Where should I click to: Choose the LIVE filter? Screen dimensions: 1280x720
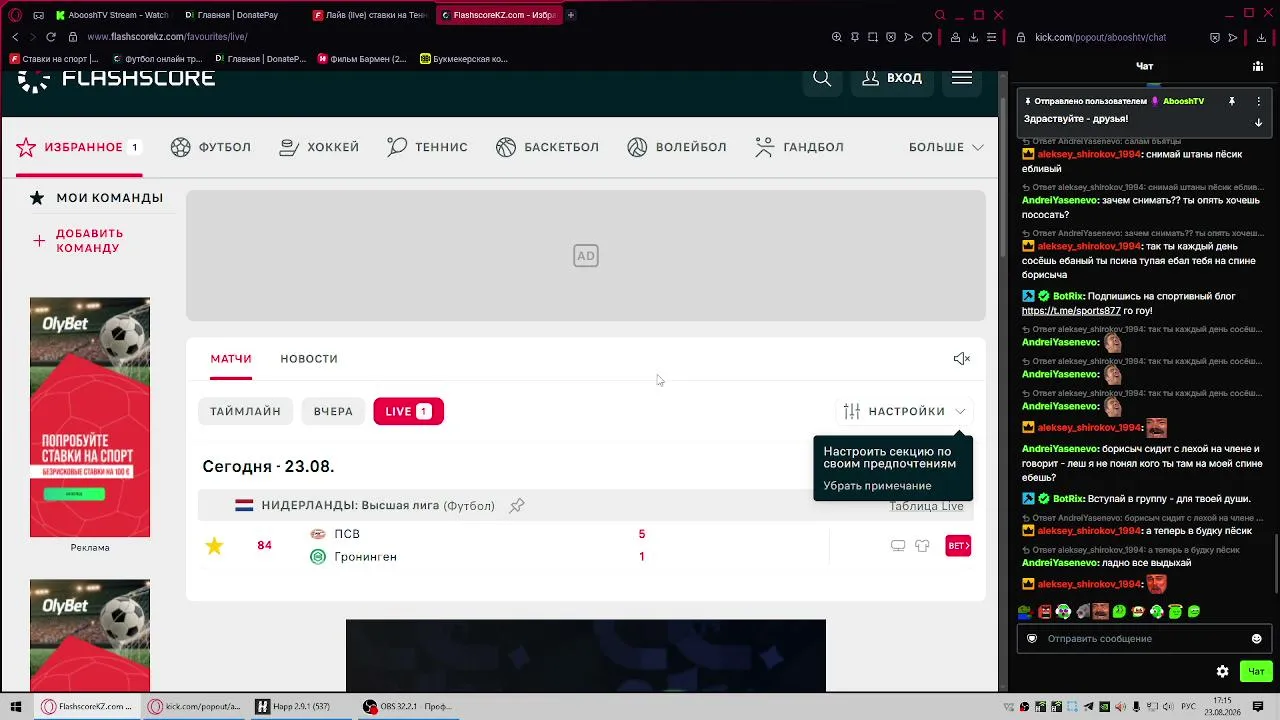point(408,411)
